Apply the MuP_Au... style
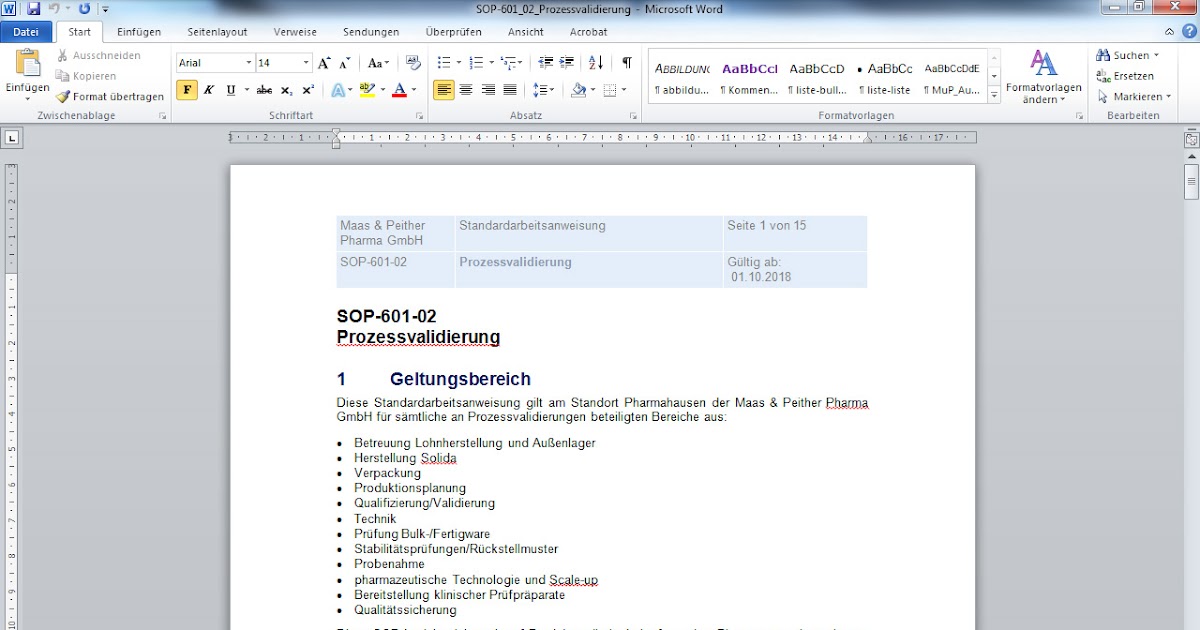 [x=952, y=78]
